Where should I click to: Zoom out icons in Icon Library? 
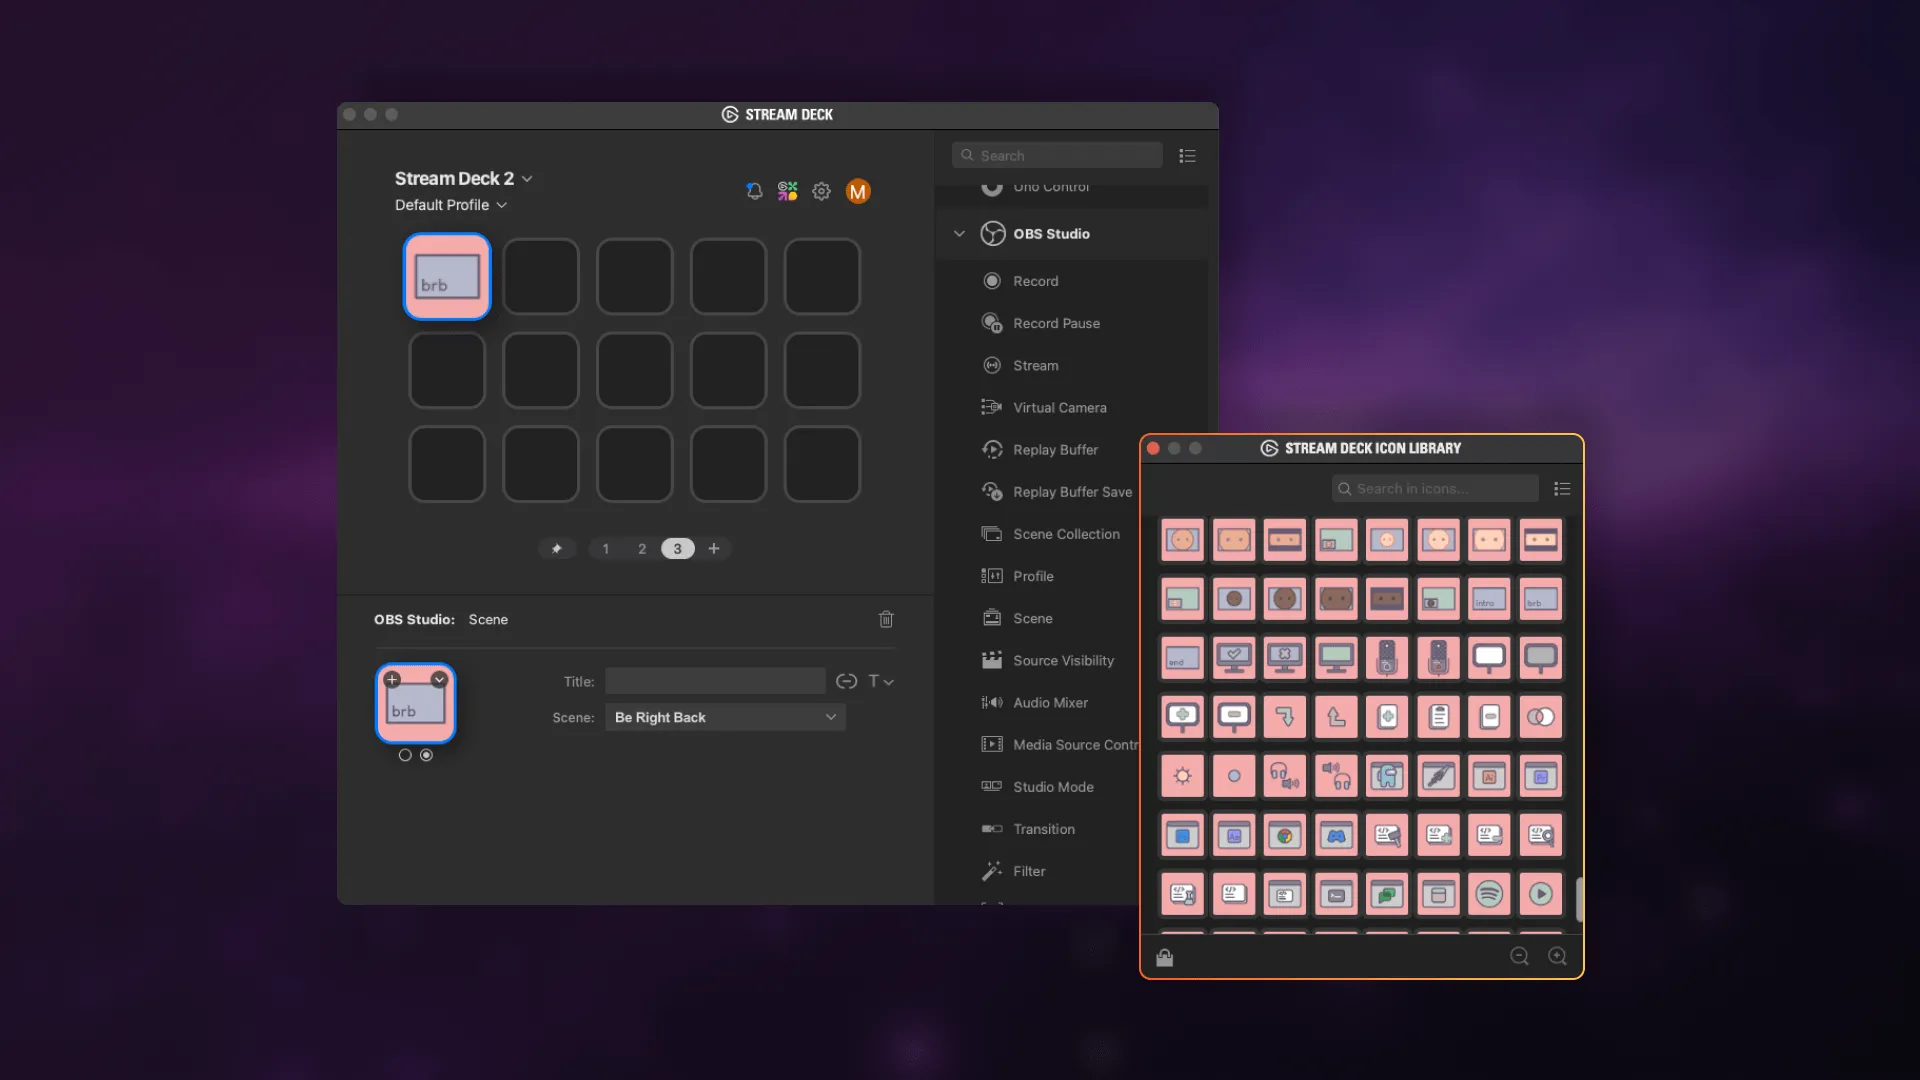point(1519,956)
